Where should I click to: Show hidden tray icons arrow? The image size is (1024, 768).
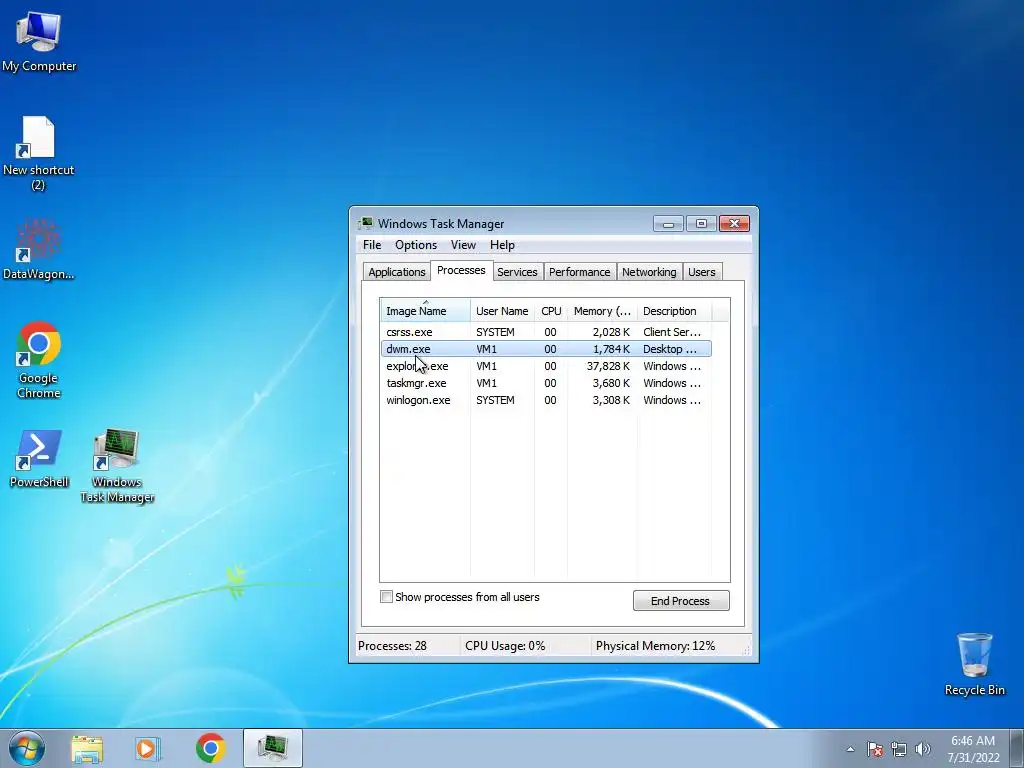[x=850, y=750]
